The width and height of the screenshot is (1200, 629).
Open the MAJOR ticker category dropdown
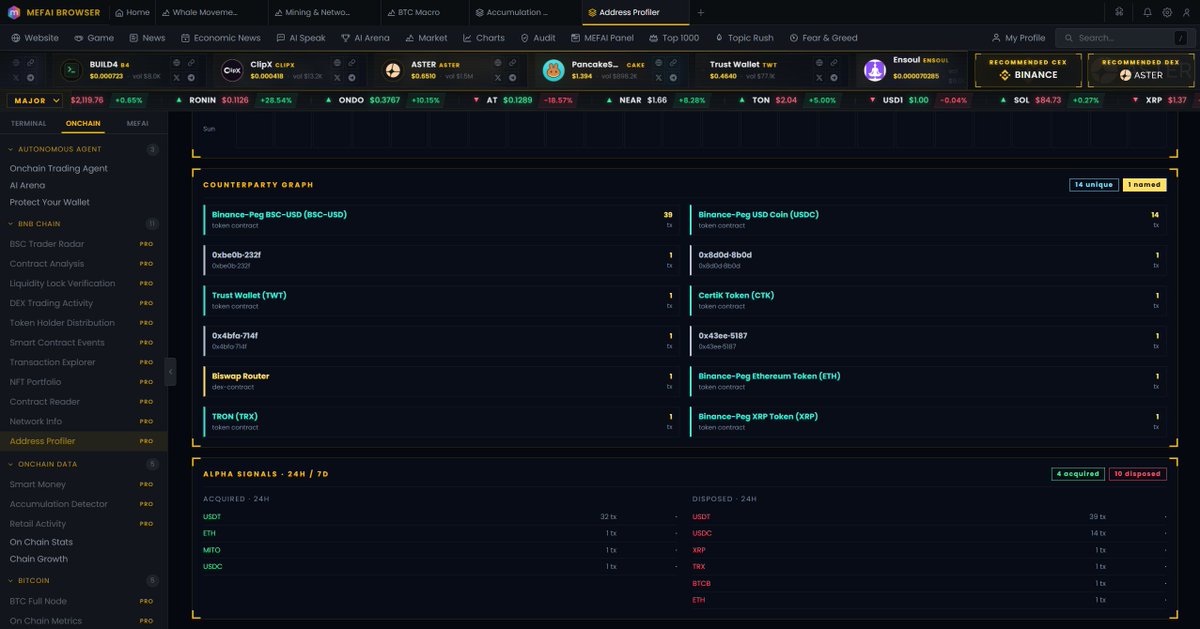[35, 100]
